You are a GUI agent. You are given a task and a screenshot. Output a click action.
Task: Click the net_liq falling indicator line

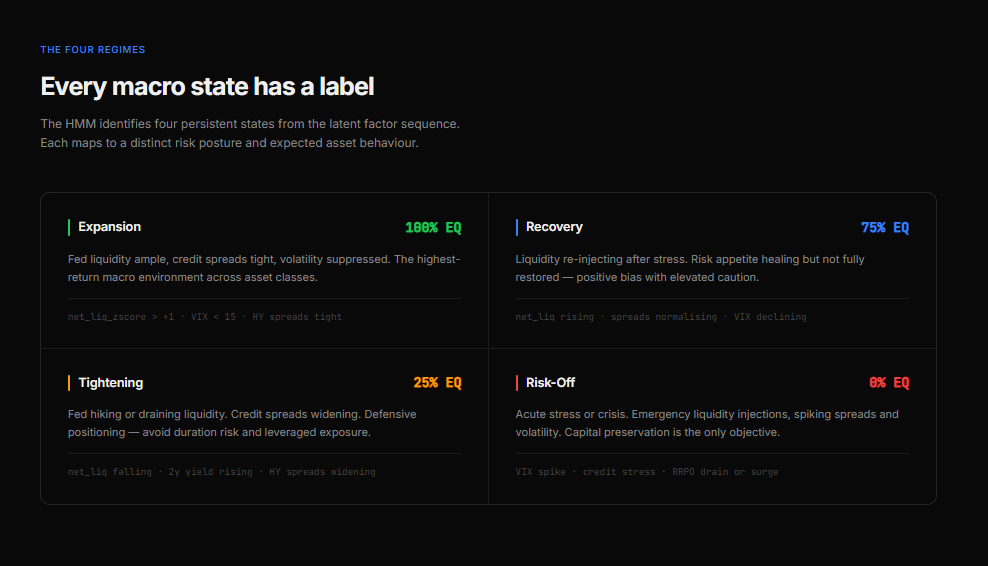[x=221, y=472]
